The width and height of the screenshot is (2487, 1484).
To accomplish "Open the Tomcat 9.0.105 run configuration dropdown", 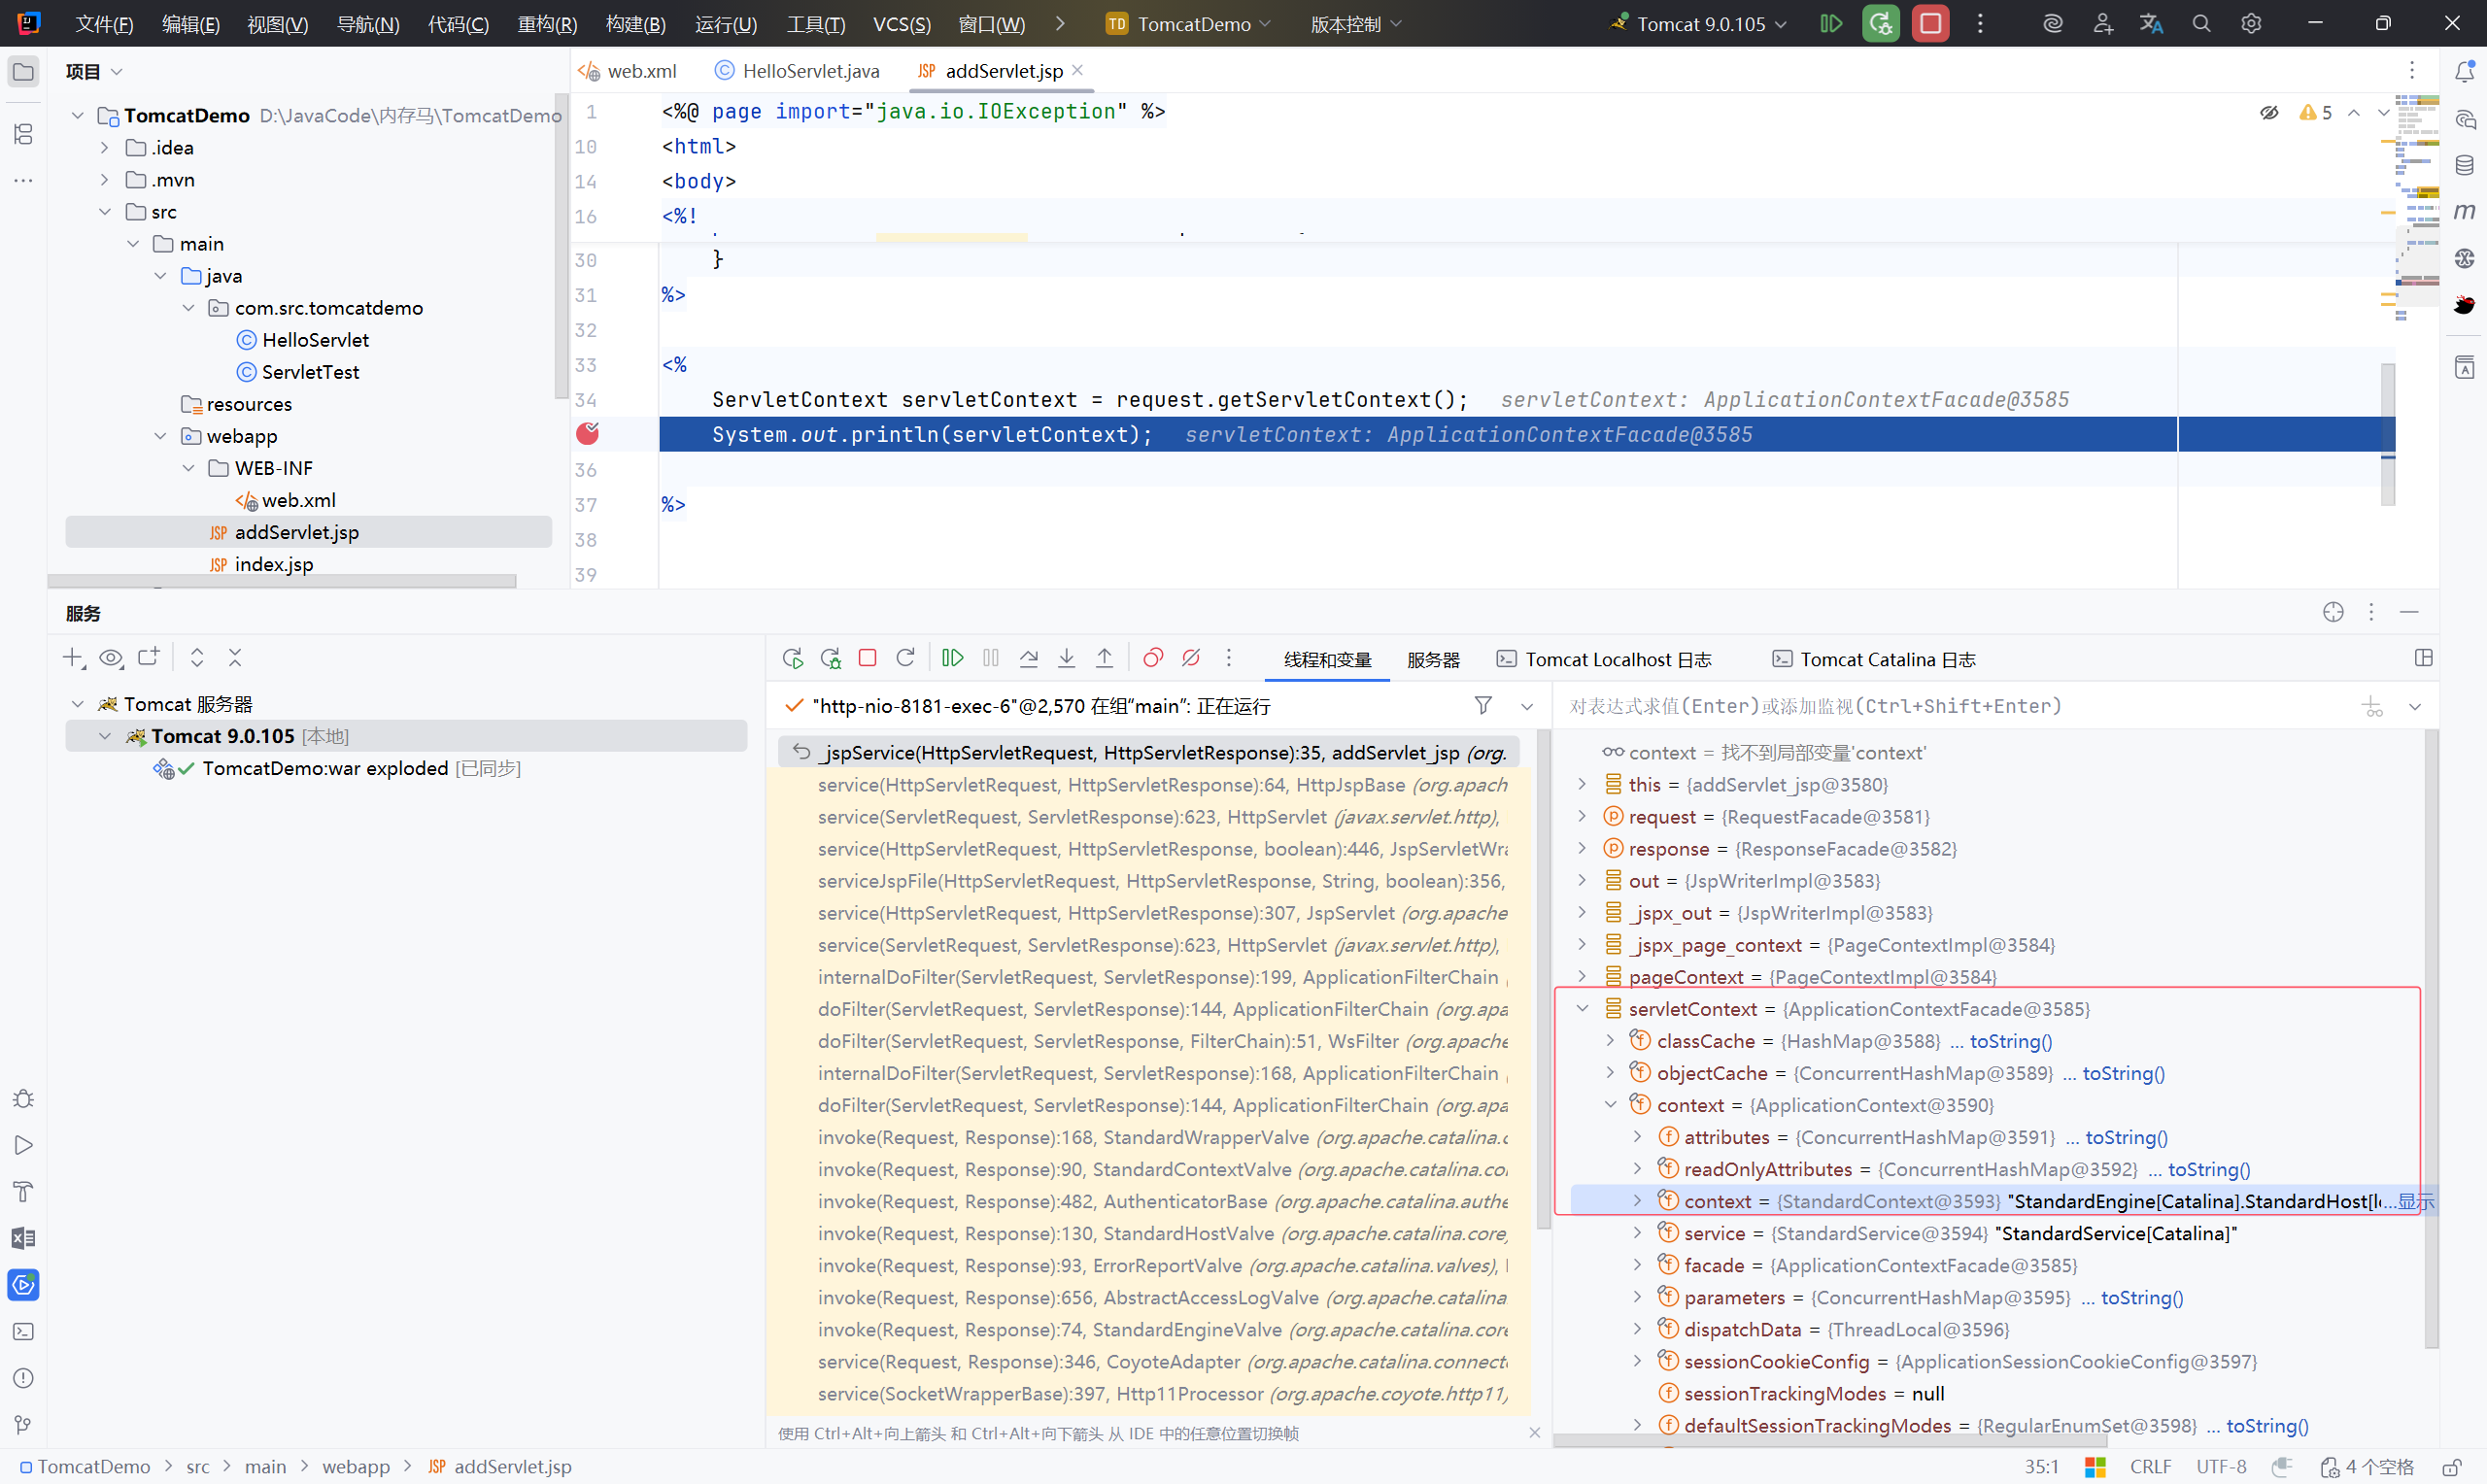I will click(1710, 23).
